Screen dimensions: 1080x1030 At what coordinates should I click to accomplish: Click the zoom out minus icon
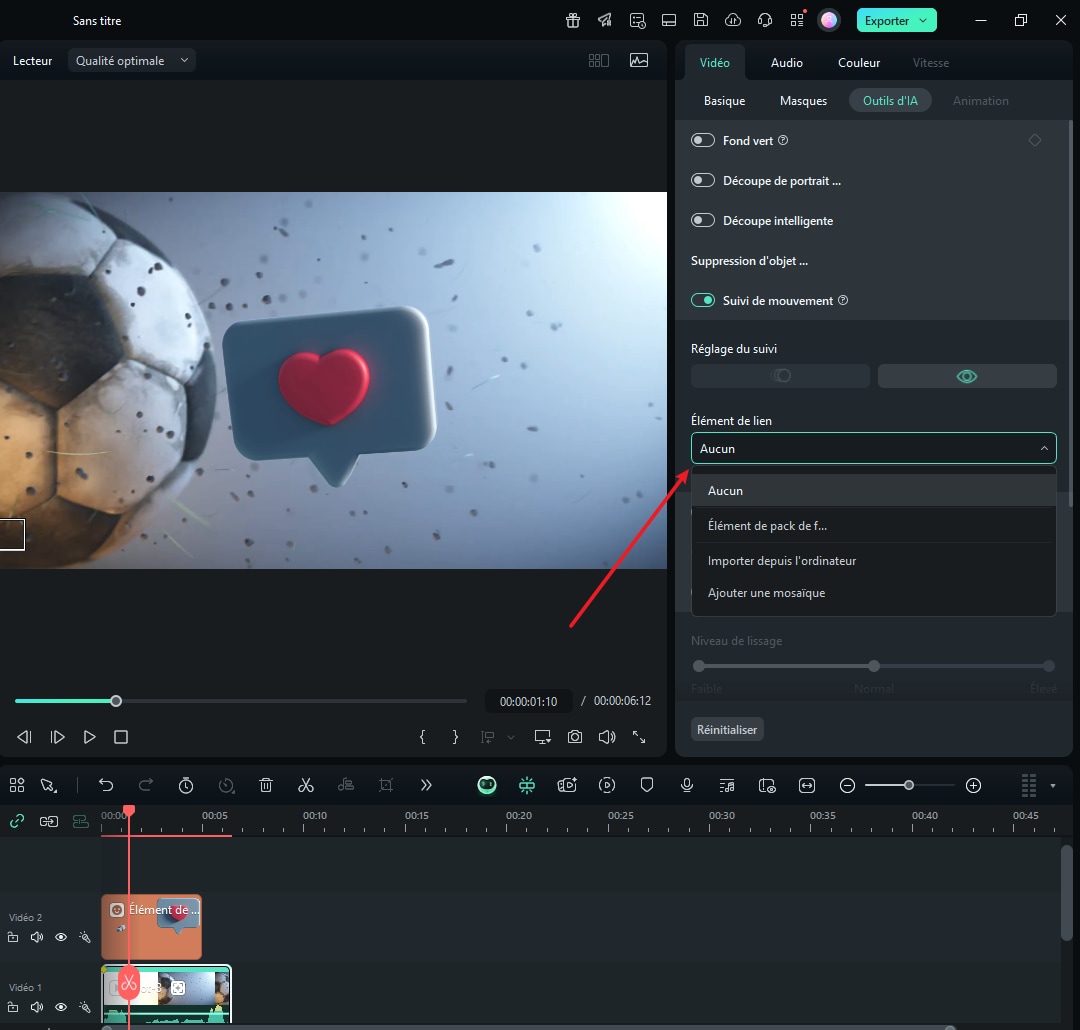coord(848,785)
